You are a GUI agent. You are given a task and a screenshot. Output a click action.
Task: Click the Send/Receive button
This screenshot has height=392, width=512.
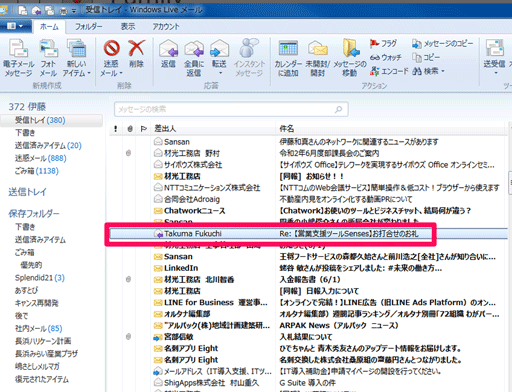tap(495, 53)
